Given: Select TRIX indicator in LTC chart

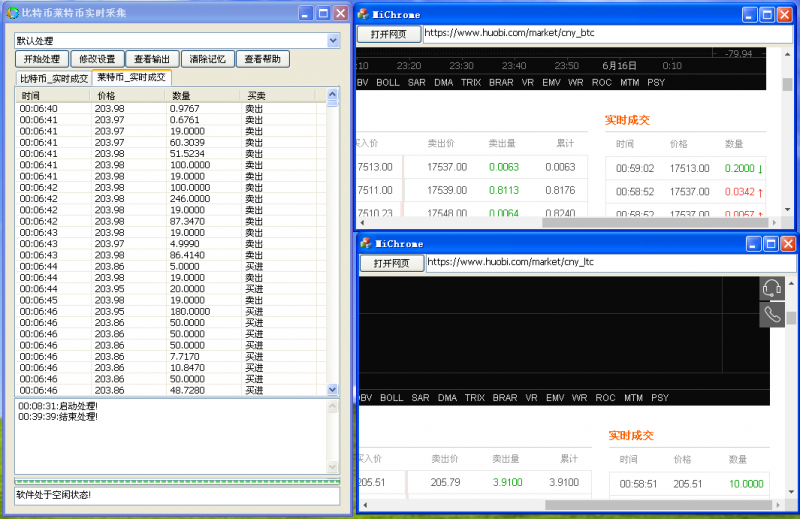Looking at the screenshot, I should 474,398.
